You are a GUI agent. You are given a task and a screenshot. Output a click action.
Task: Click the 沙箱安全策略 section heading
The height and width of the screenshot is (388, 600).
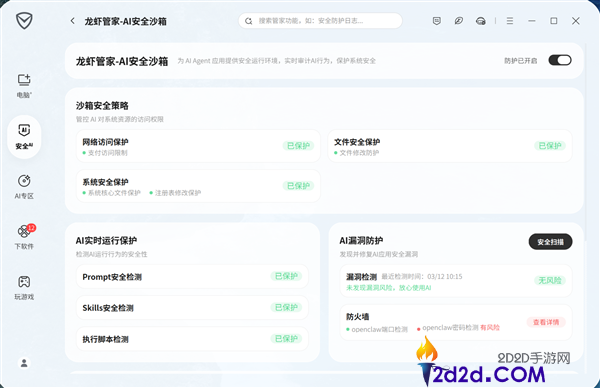click(x=102, y=106)
